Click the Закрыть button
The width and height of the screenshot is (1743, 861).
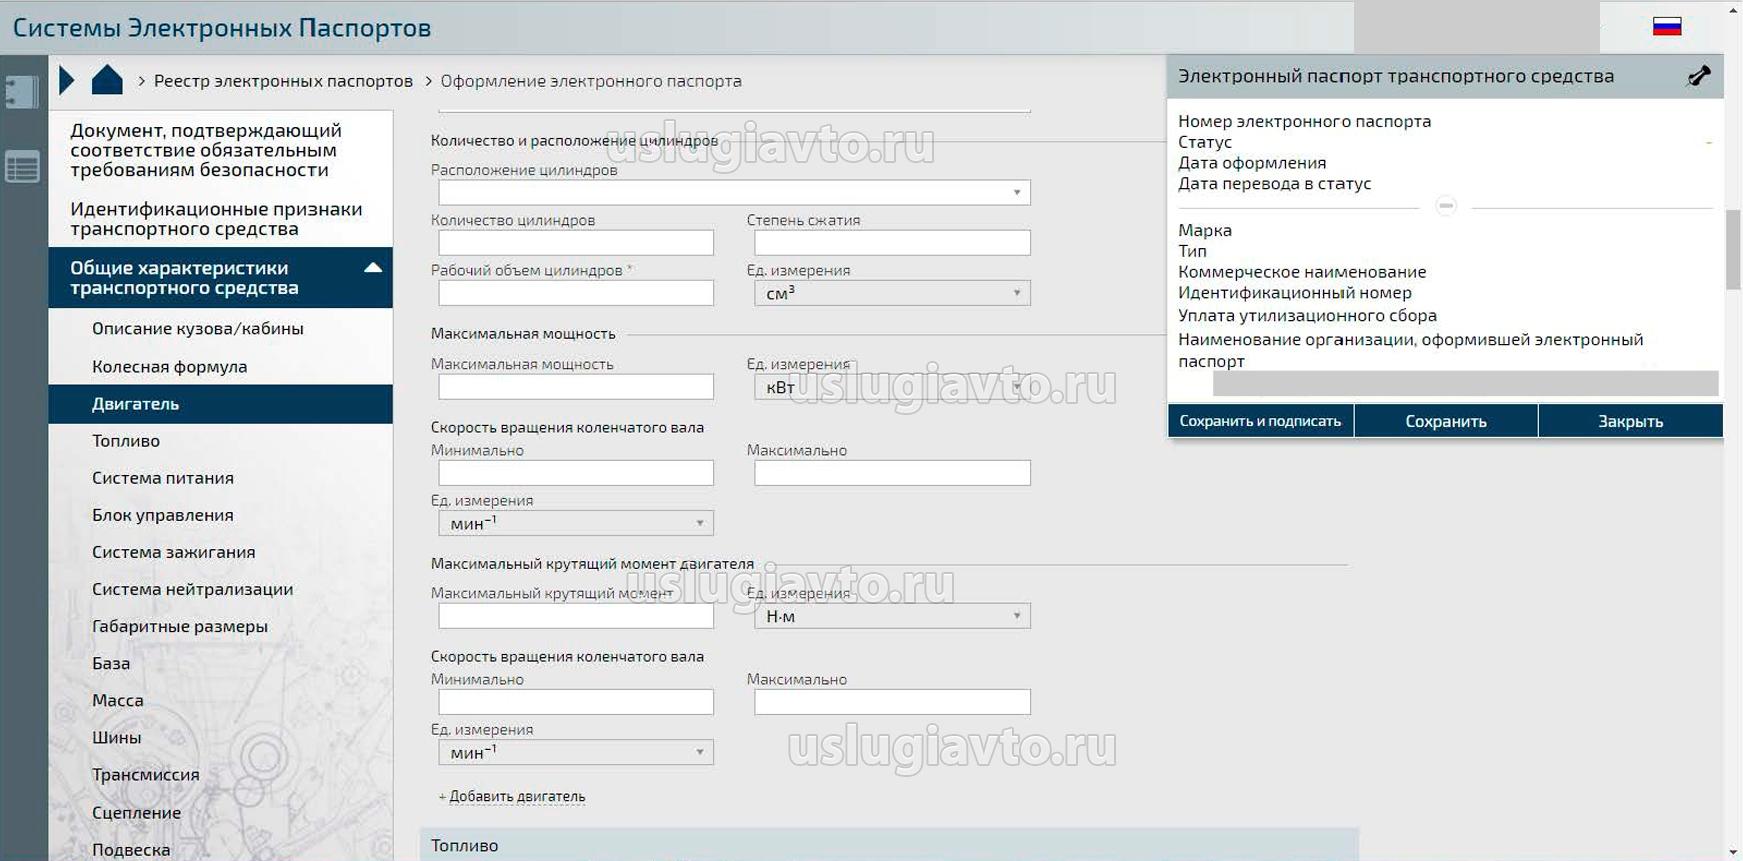1630,421
